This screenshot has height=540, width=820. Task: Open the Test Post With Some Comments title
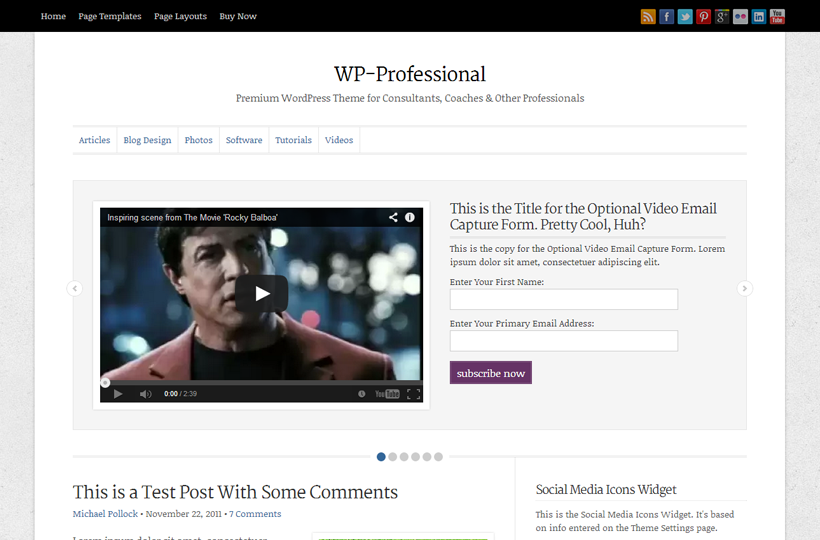(235, 492)
